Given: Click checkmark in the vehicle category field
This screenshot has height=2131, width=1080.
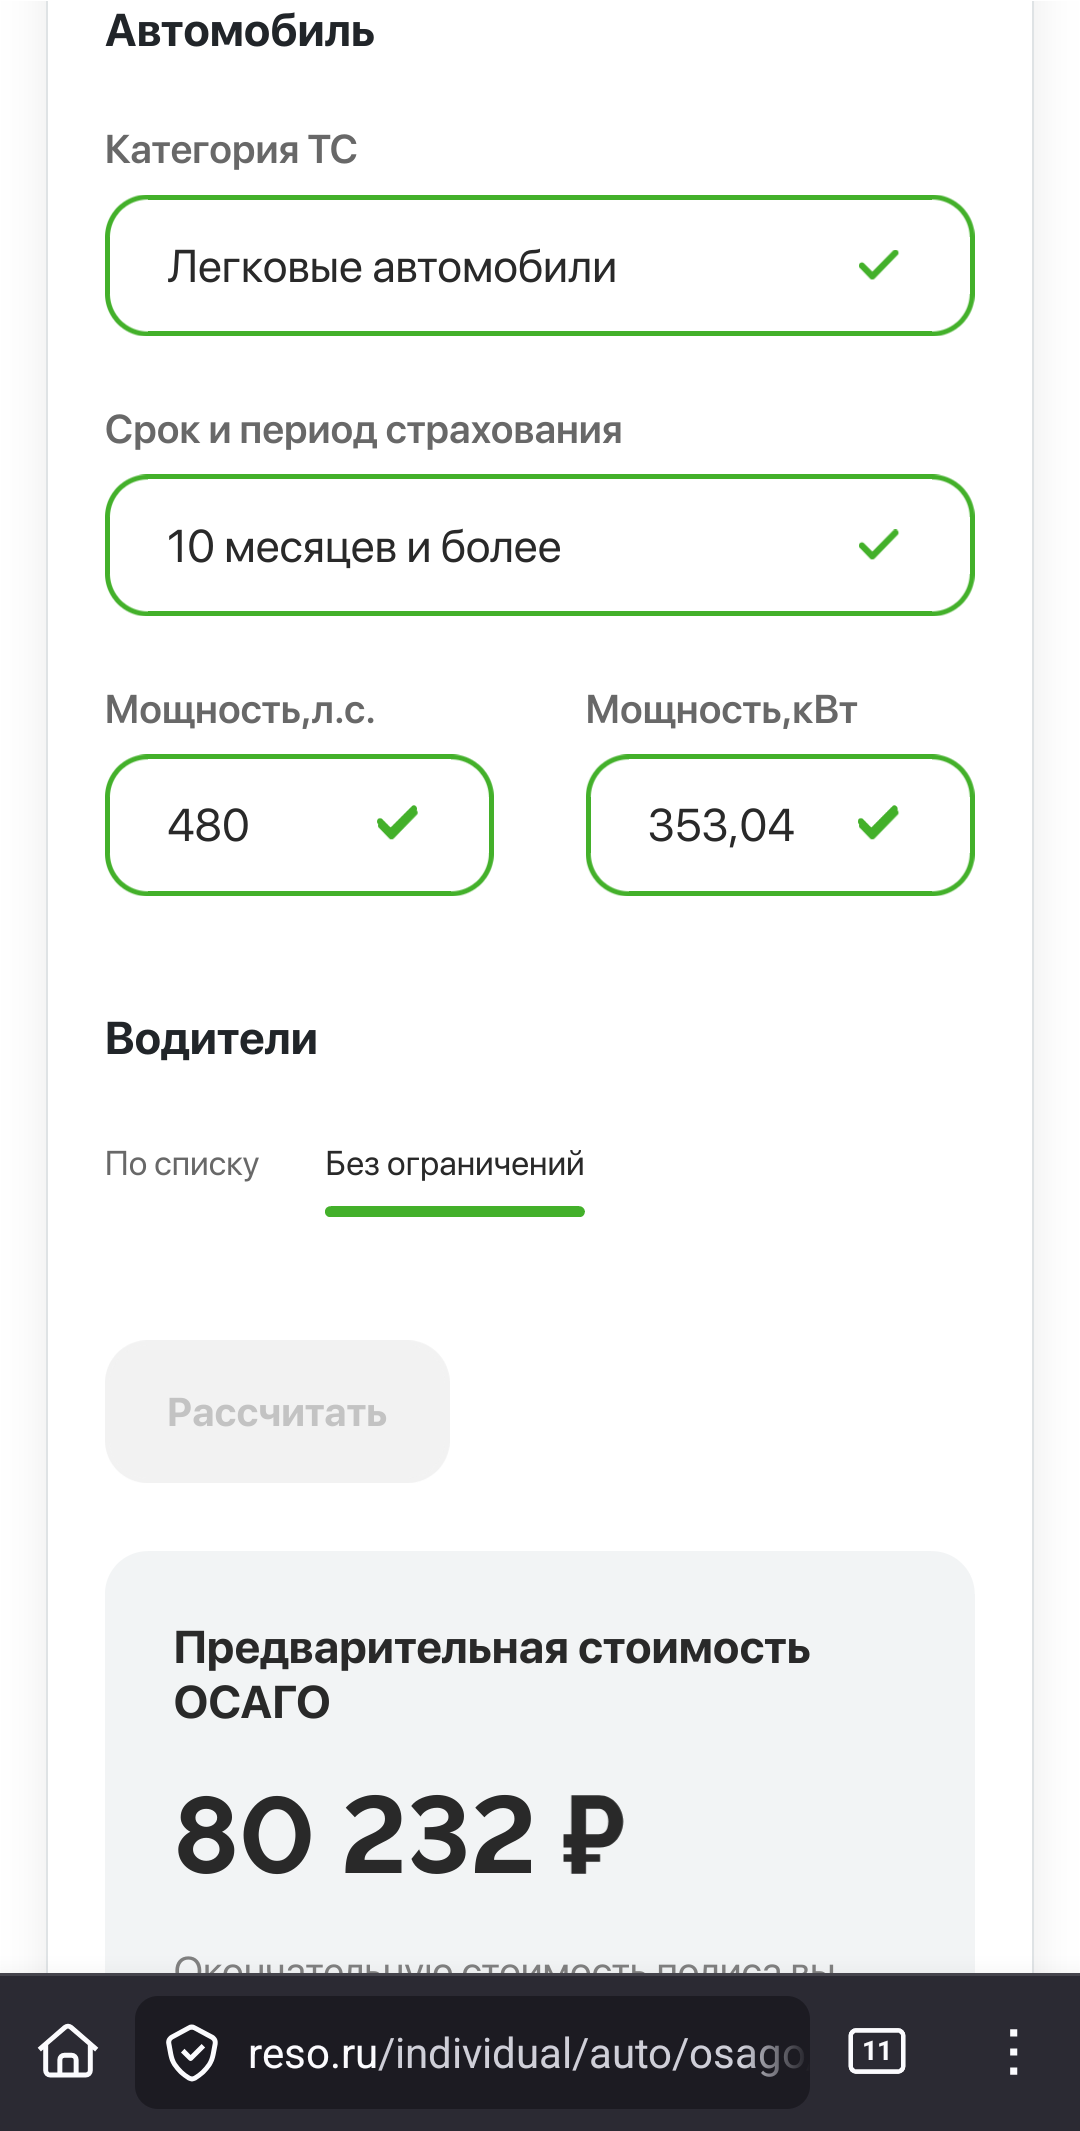Looking at the screenshot, I should pyautogui.click(x=878, y=265).
